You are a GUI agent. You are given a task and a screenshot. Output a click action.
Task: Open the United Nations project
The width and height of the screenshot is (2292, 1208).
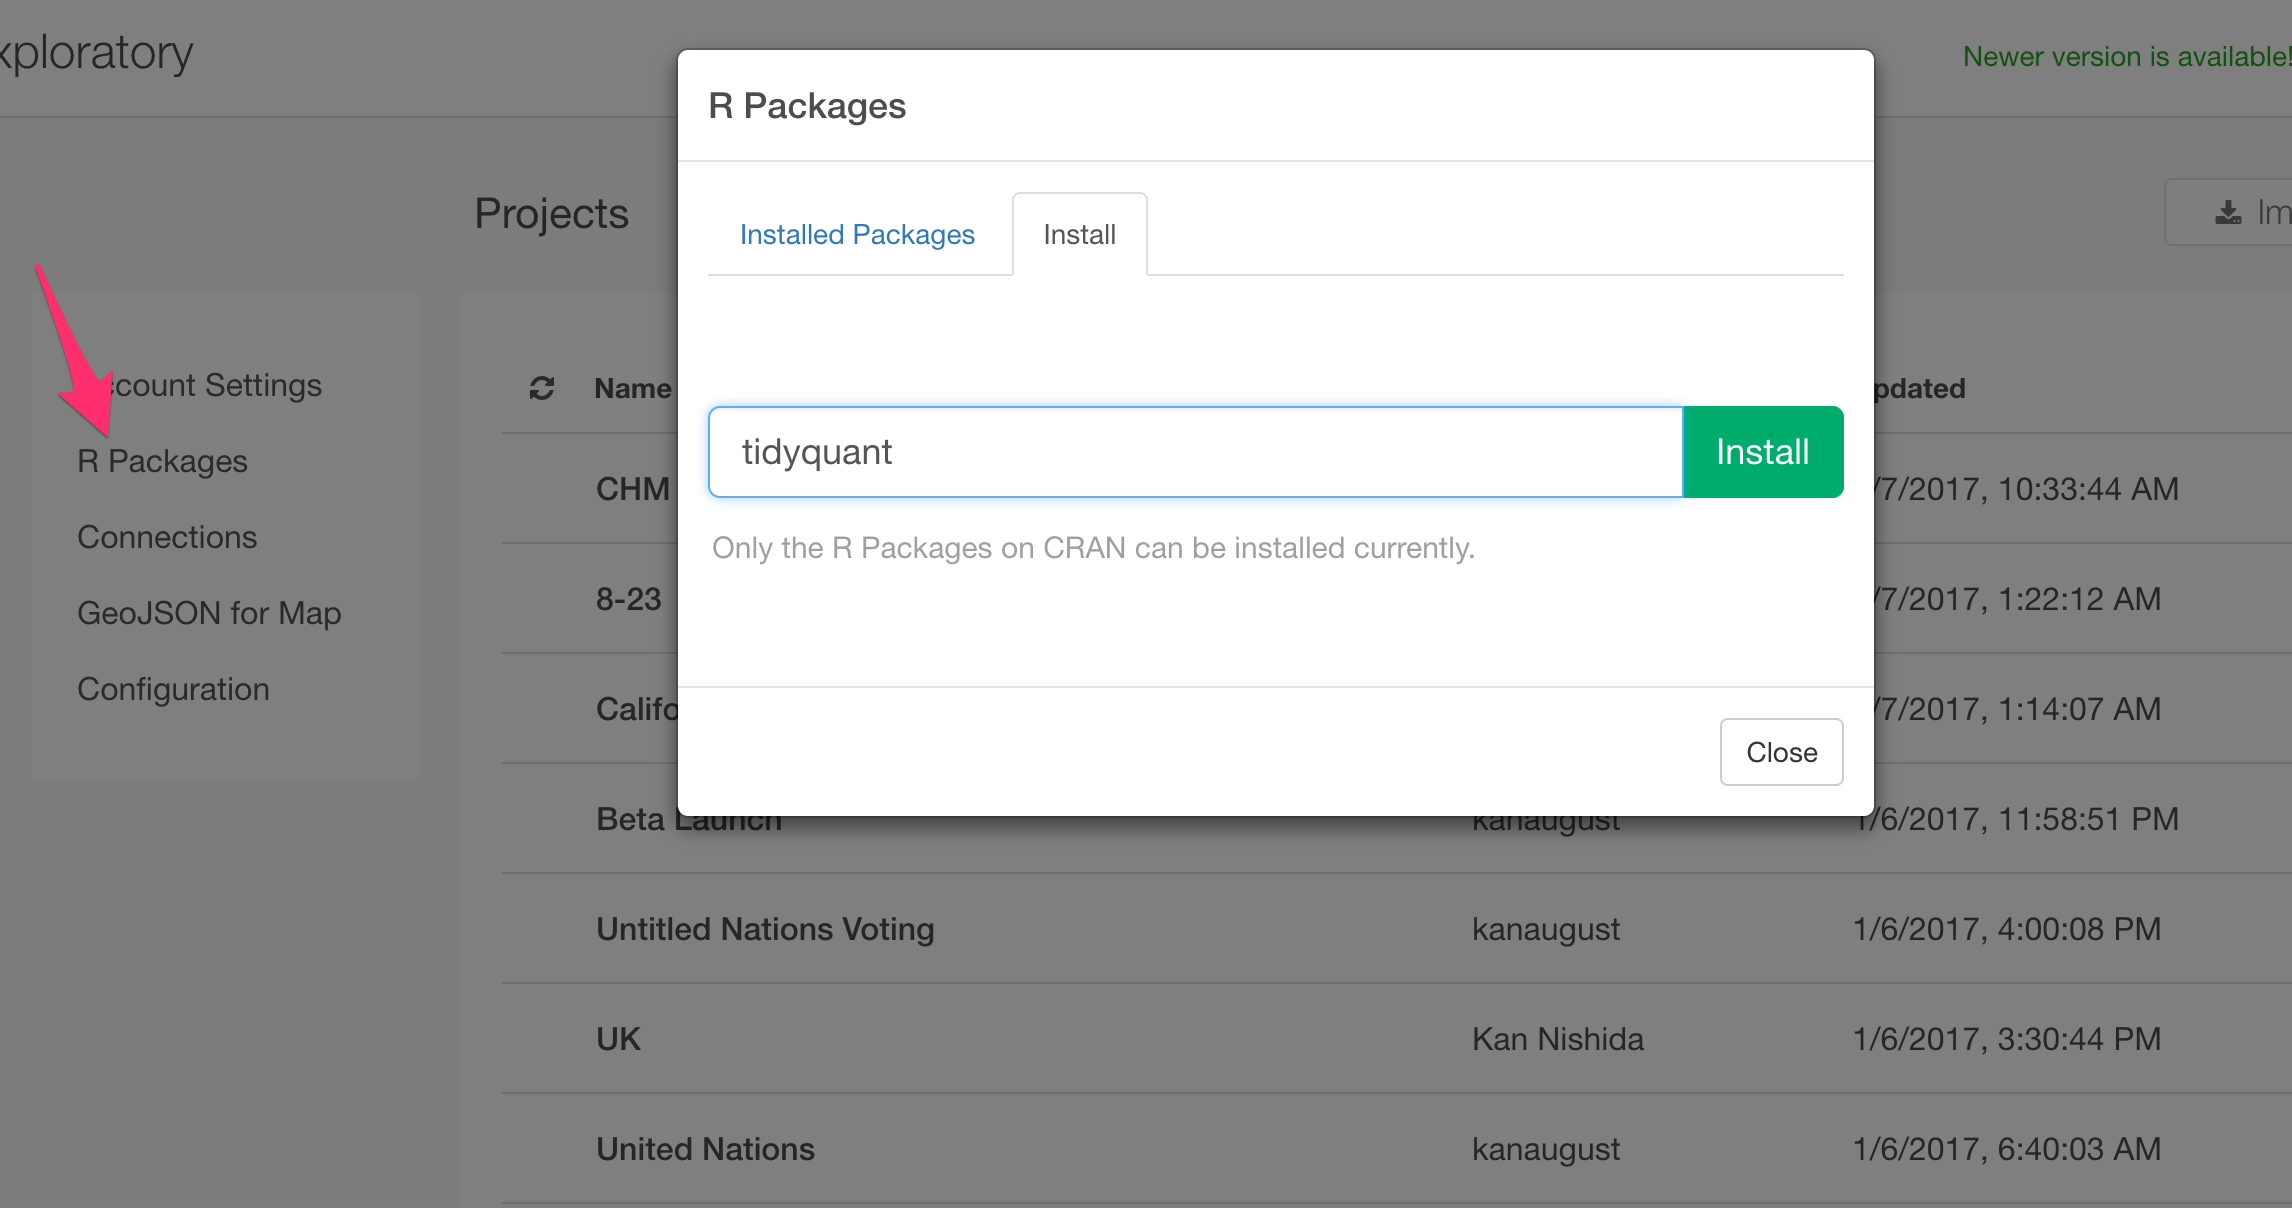pyautogui.click(x=705, y=1149)
